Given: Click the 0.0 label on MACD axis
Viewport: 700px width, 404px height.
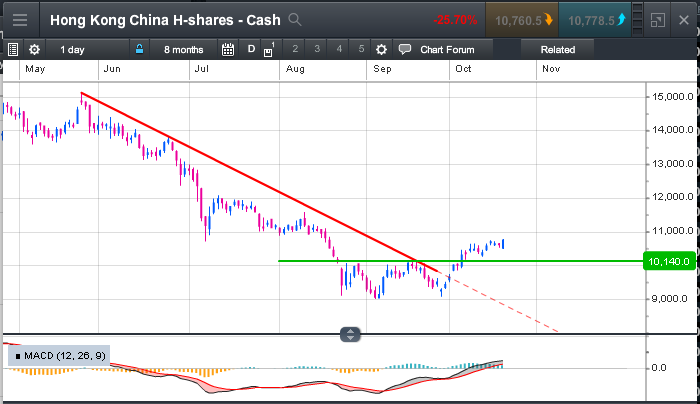Looking at the screenshot, I should pyautogui.click(x=659, y=368).
